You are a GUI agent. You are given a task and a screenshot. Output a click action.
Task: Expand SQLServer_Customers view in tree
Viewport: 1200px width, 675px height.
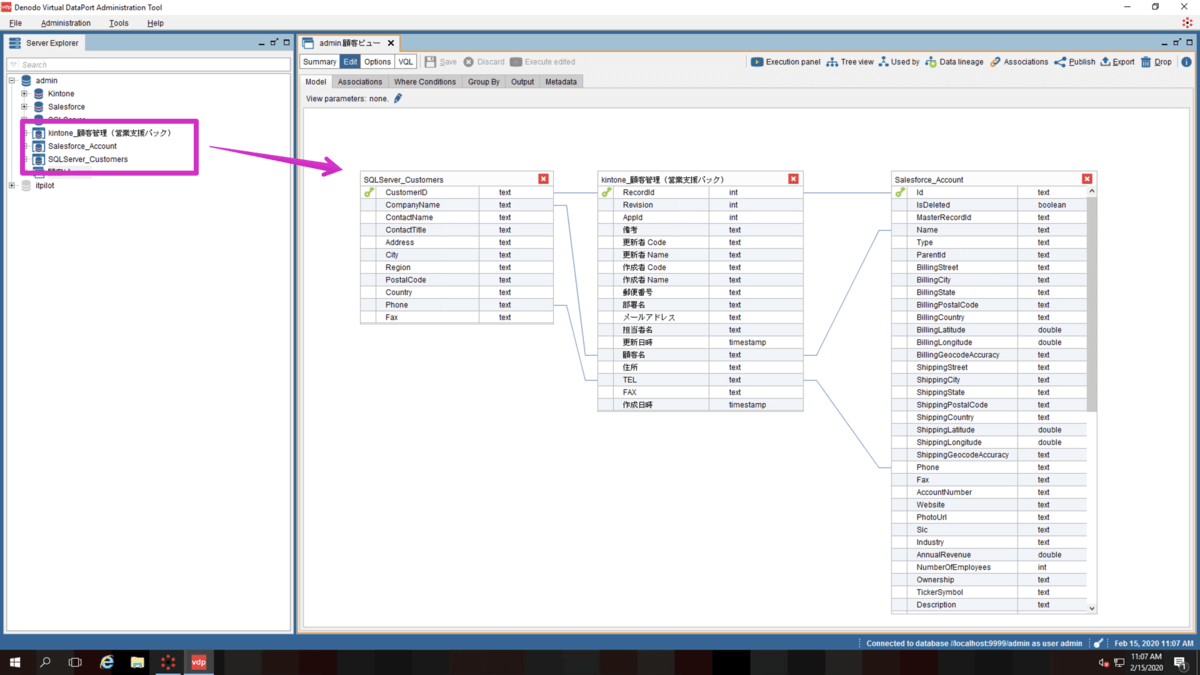pyautogui.click(x=26, y=159)
